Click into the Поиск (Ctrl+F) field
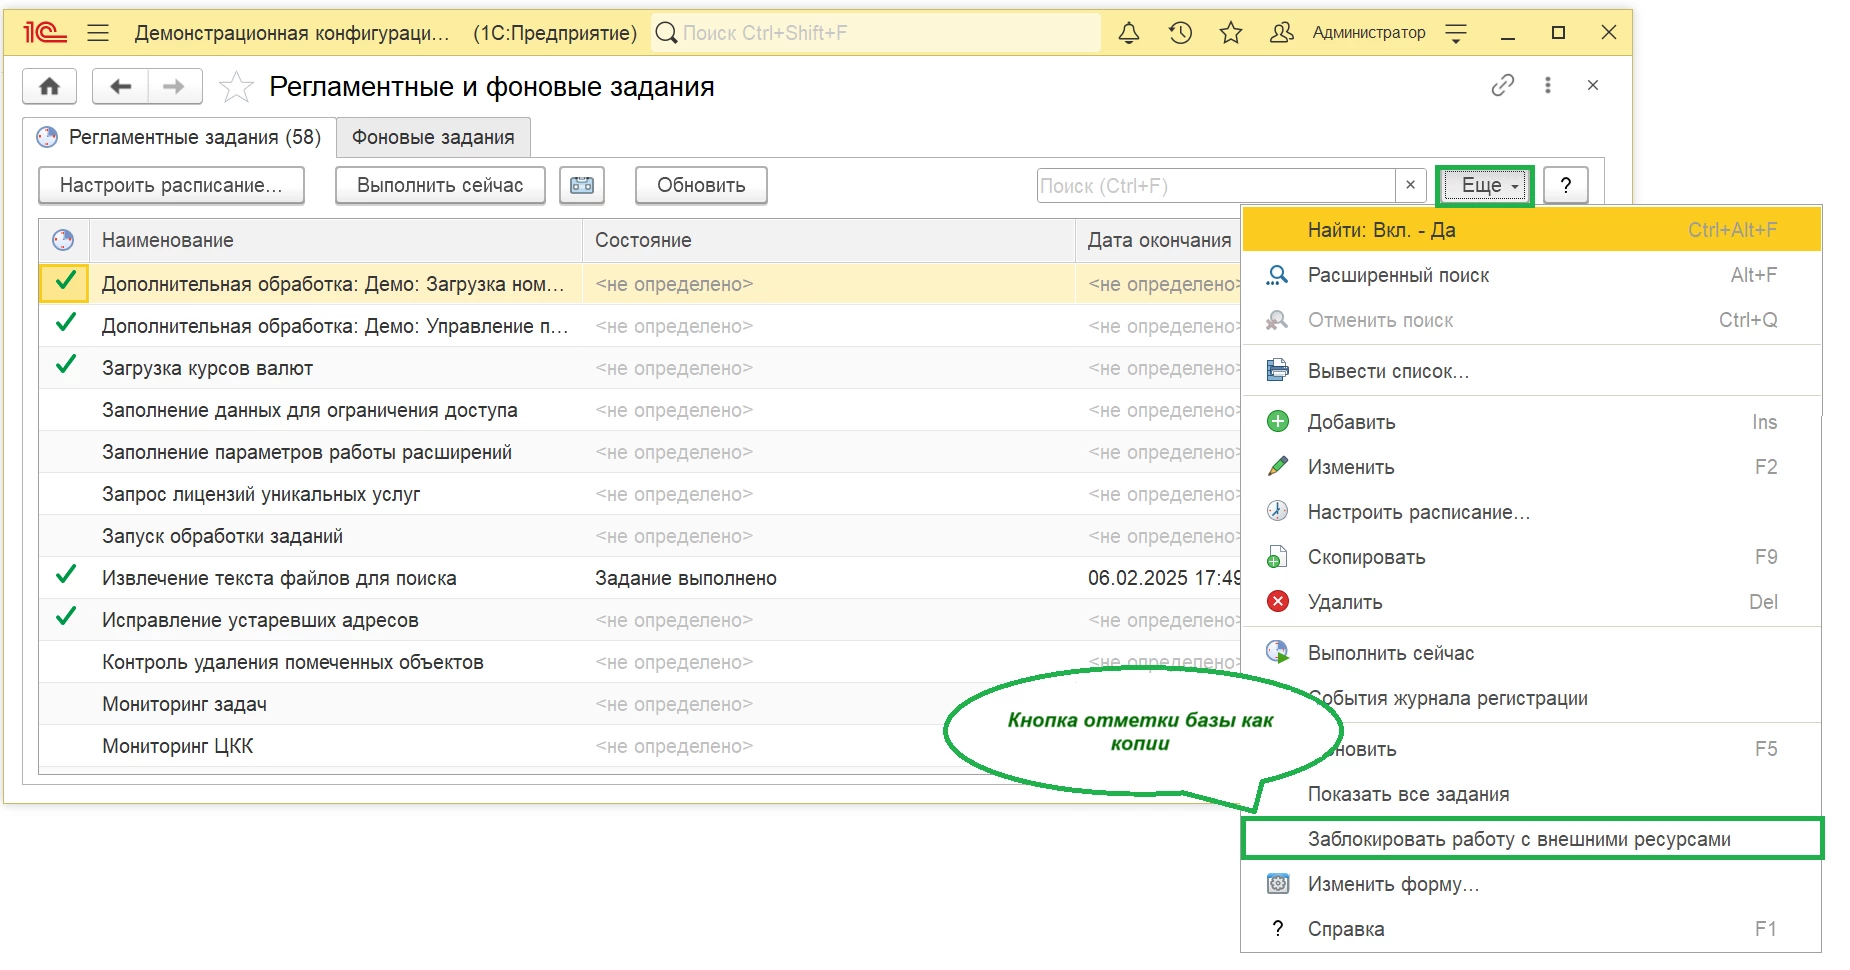 click(1214, 185)
